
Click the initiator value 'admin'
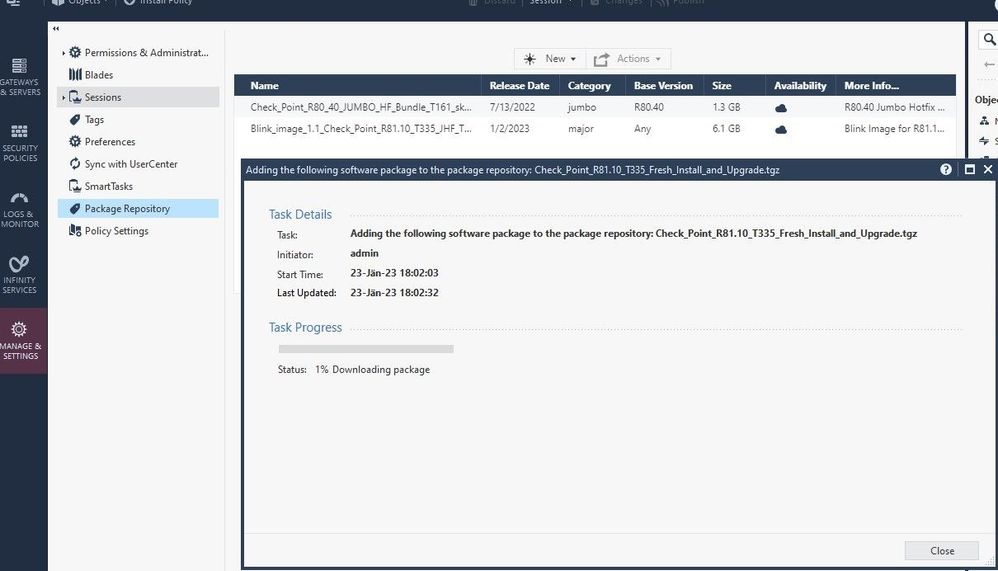364,253
